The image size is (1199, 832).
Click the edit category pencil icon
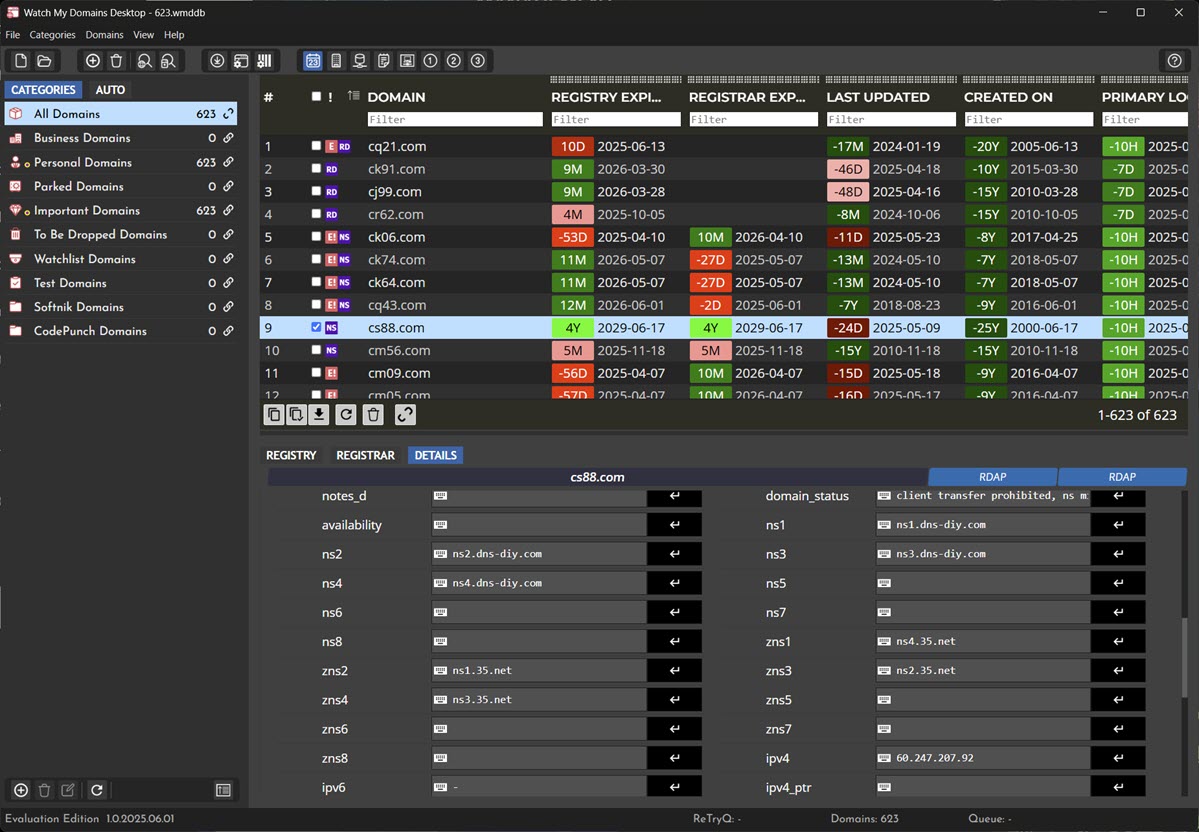coord(68,790)
